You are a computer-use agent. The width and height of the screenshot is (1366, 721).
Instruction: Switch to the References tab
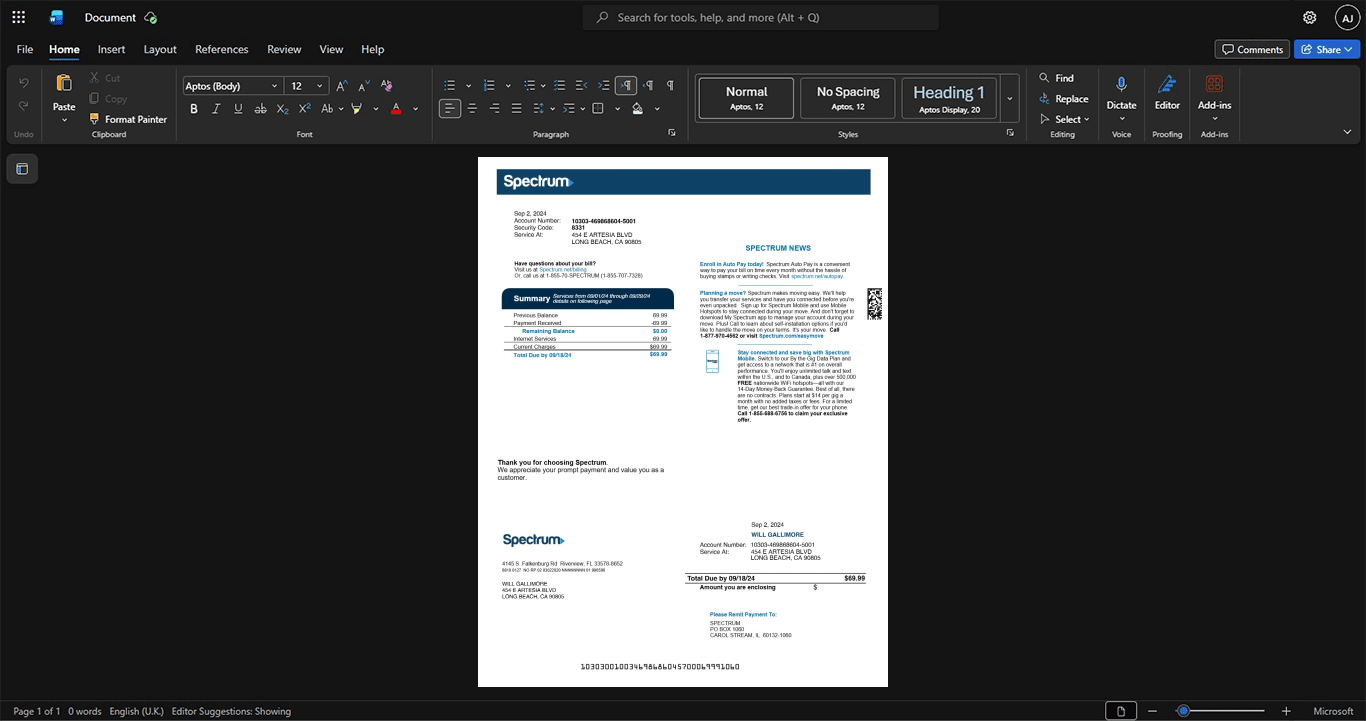pyautogui.click(x=221, y=49)
